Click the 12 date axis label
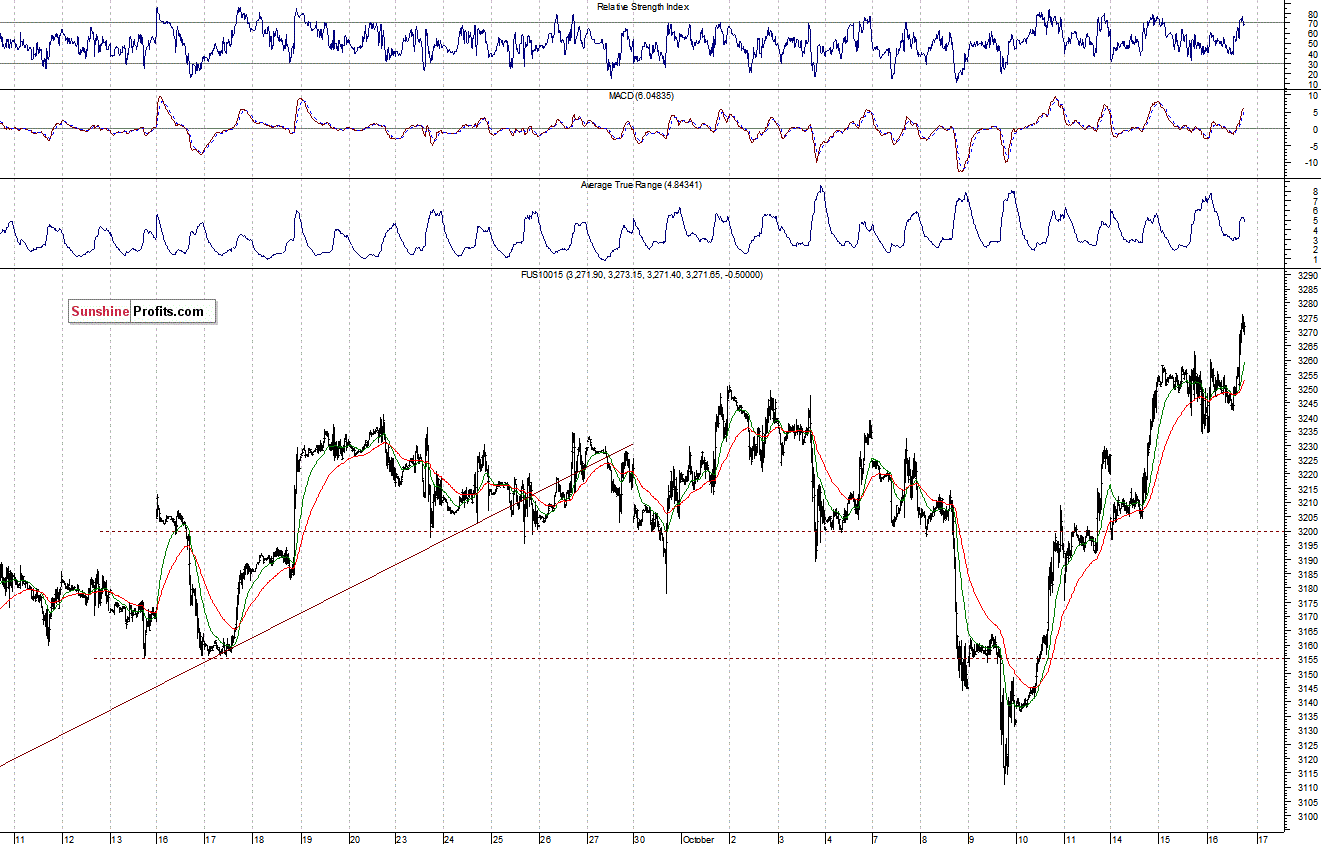 click(69, 838)
